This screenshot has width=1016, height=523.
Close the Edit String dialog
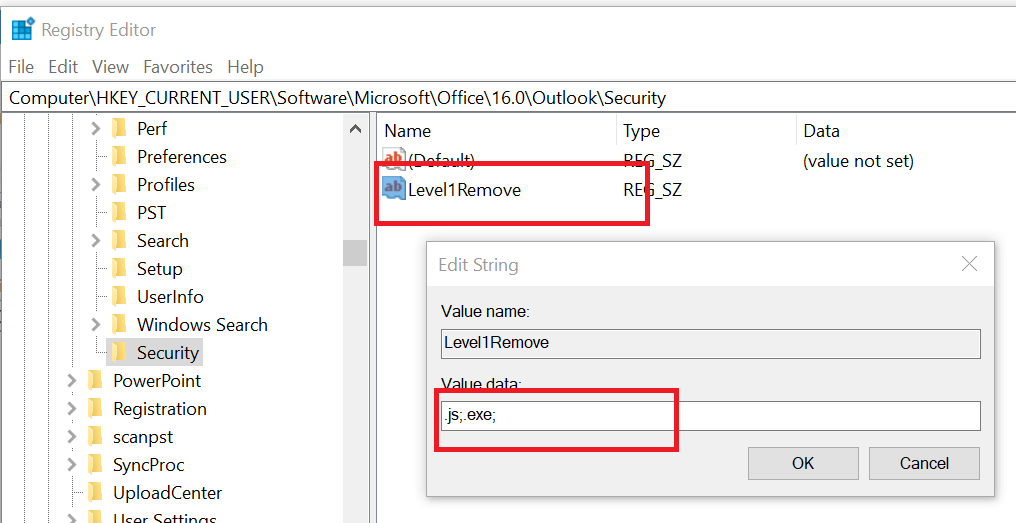tap(969, 264)
